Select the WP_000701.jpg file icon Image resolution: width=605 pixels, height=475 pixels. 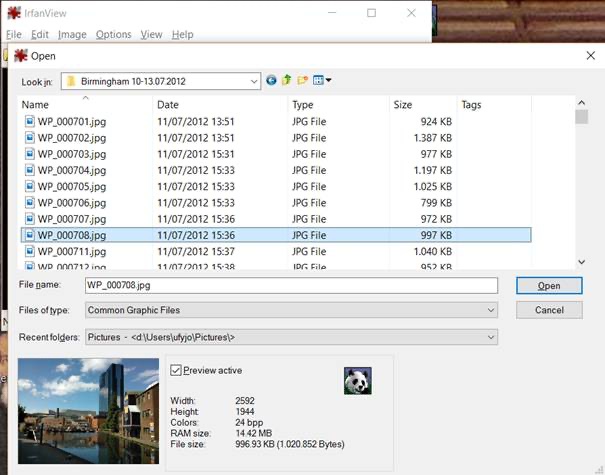tap(30, 122)
